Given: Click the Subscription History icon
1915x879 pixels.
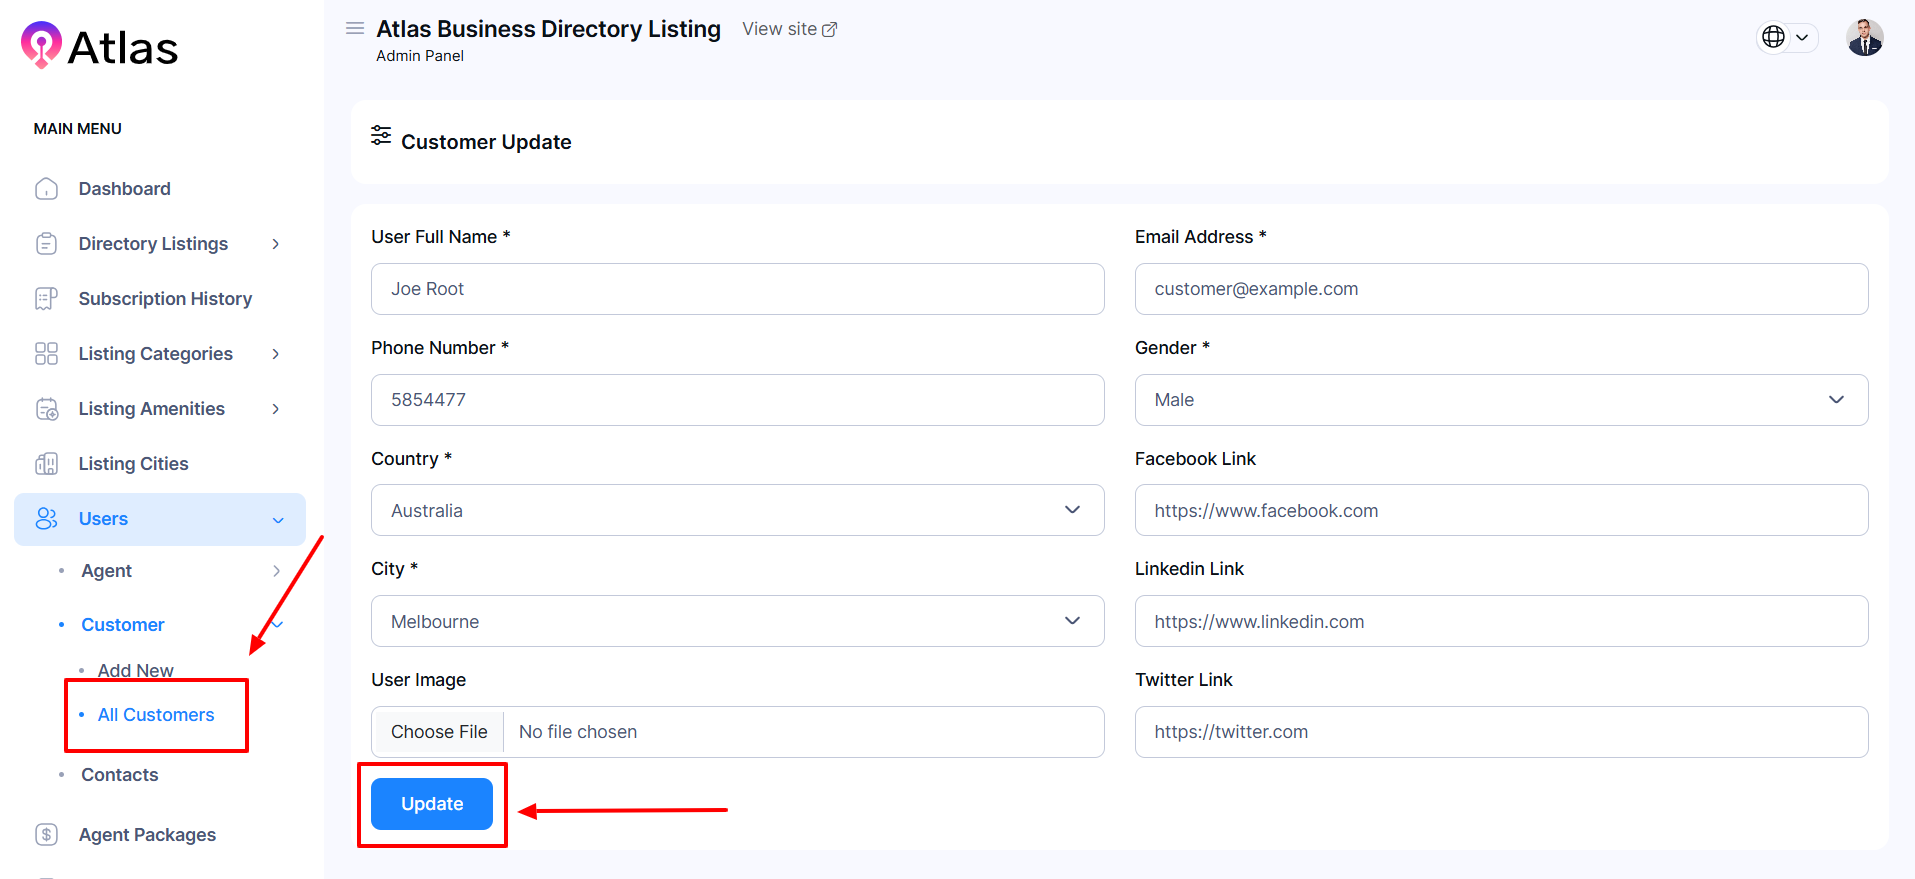Looking at the screenshot, I should tap(46, 299).
